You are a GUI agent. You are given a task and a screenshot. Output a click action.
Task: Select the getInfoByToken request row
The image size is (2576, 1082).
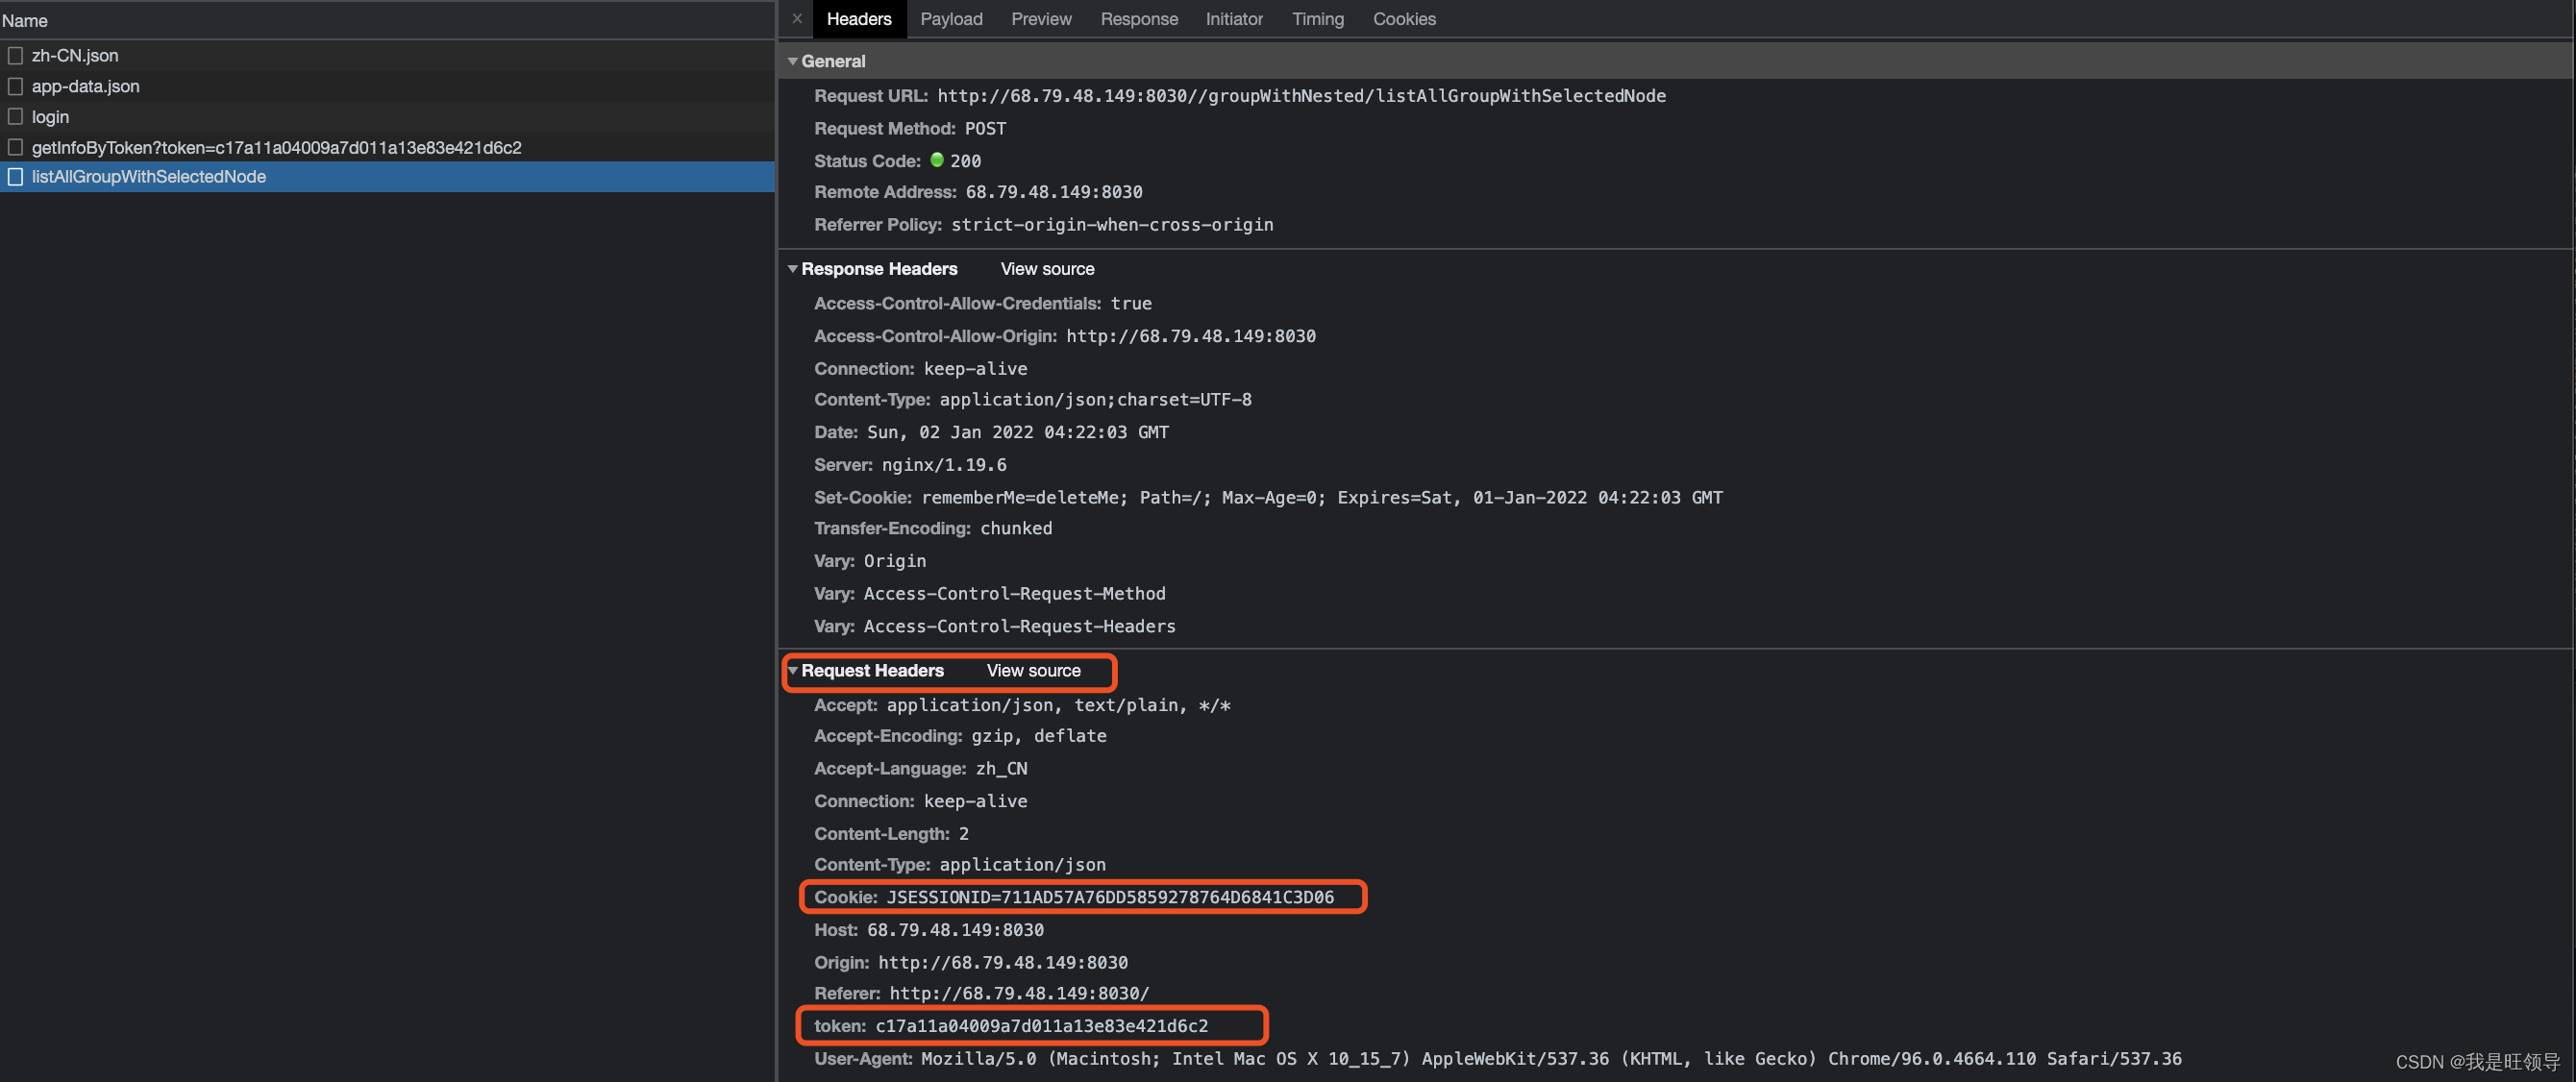[x=276, y=148]
